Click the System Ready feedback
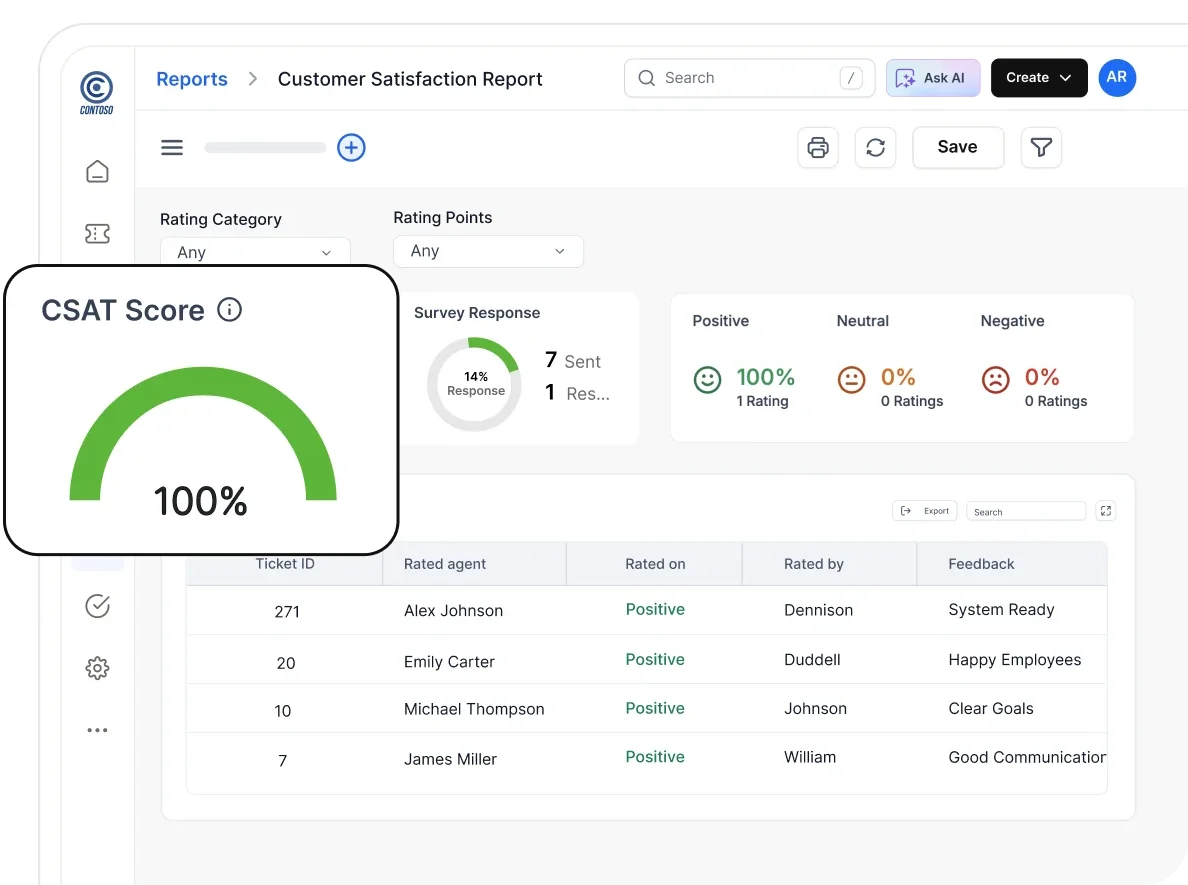 [1001, 609]
